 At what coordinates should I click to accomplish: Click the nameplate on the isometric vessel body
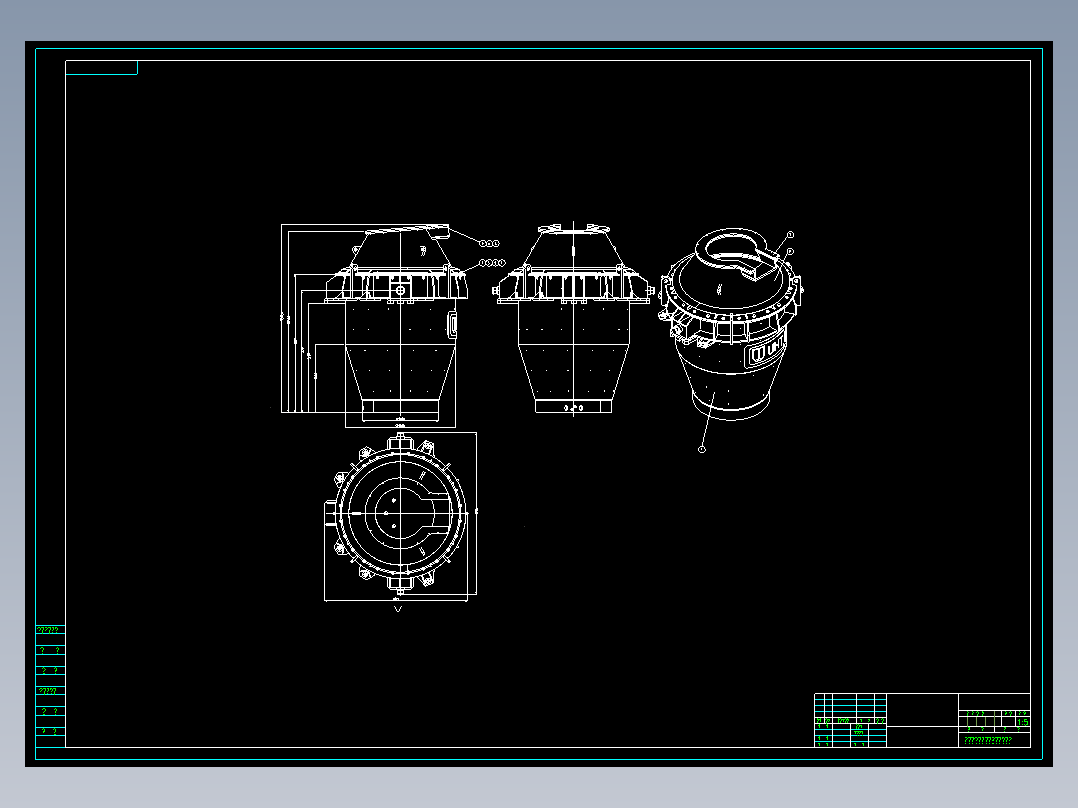pos(766,351)
